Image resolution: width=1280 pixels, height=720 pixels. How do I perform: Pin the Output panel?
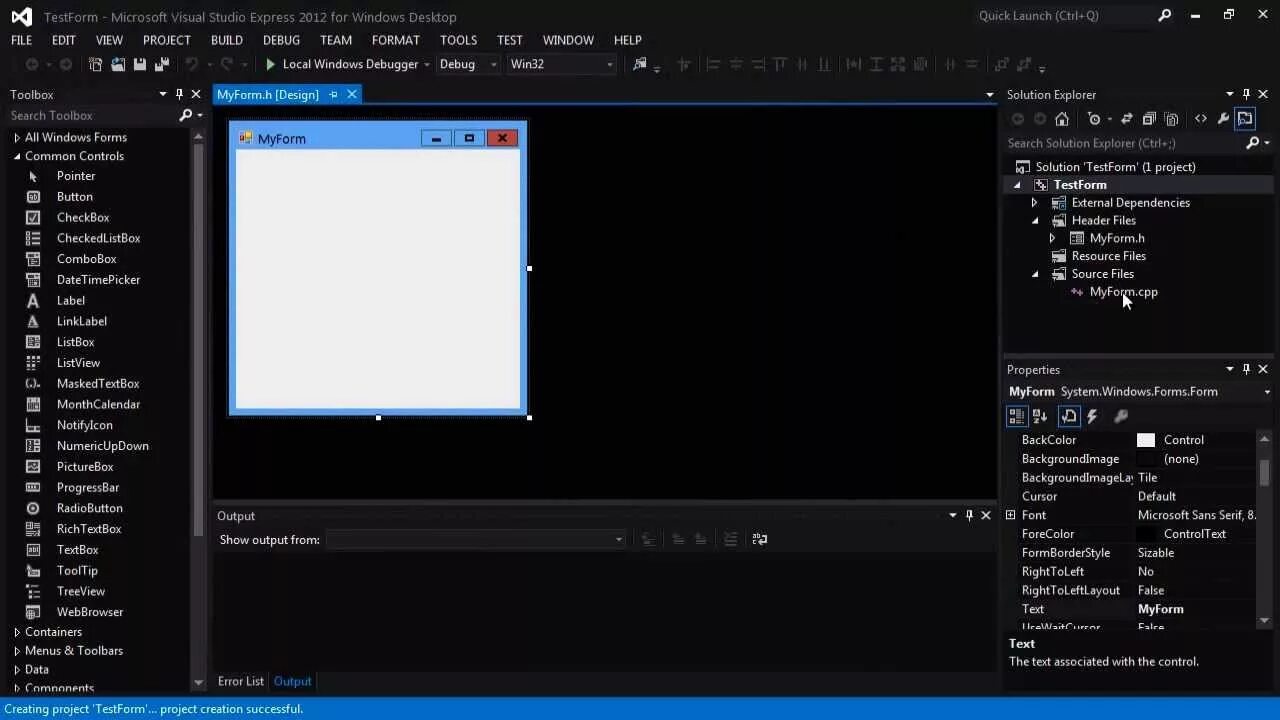point(969,515)
